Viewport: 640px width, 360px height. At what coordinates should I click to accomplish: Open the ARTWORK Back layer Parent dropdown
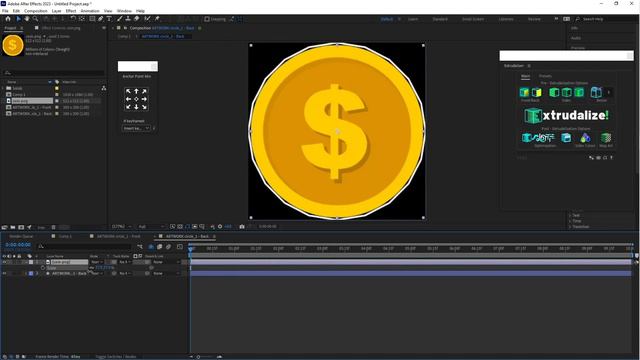pyautogui.click(x=166, y=273)
